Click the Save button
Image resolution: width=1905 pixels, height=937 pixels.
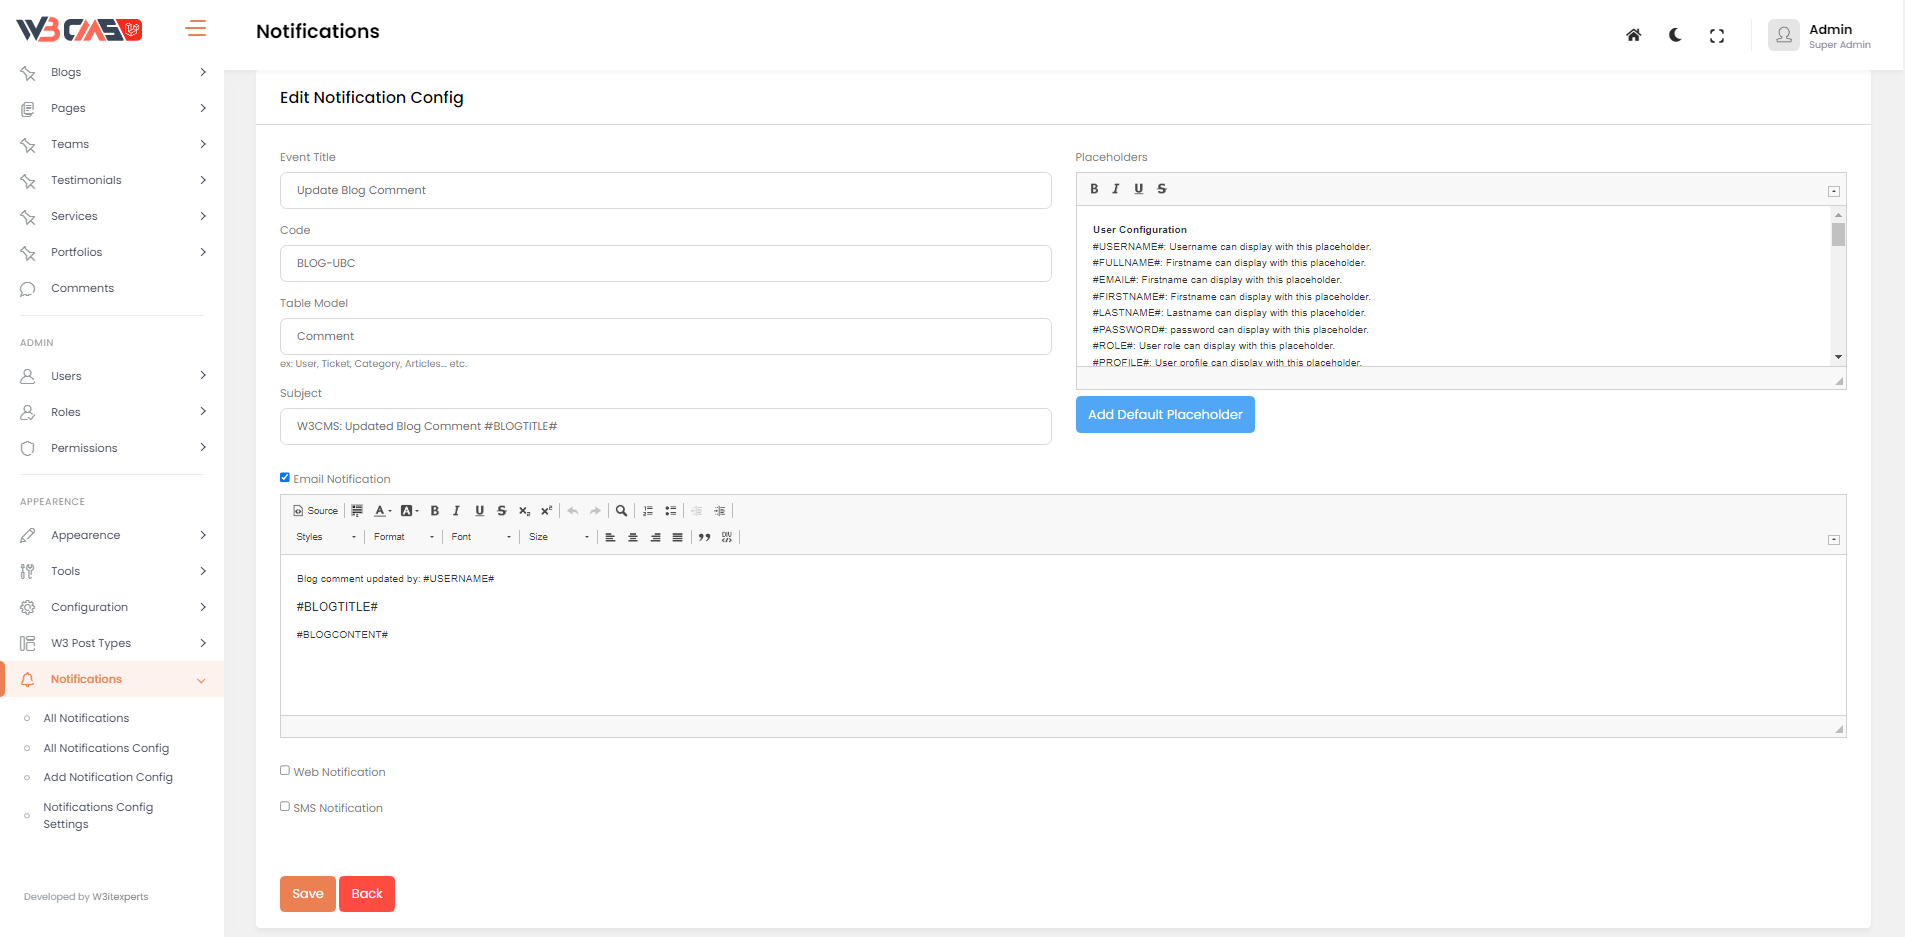coord(307,894)
